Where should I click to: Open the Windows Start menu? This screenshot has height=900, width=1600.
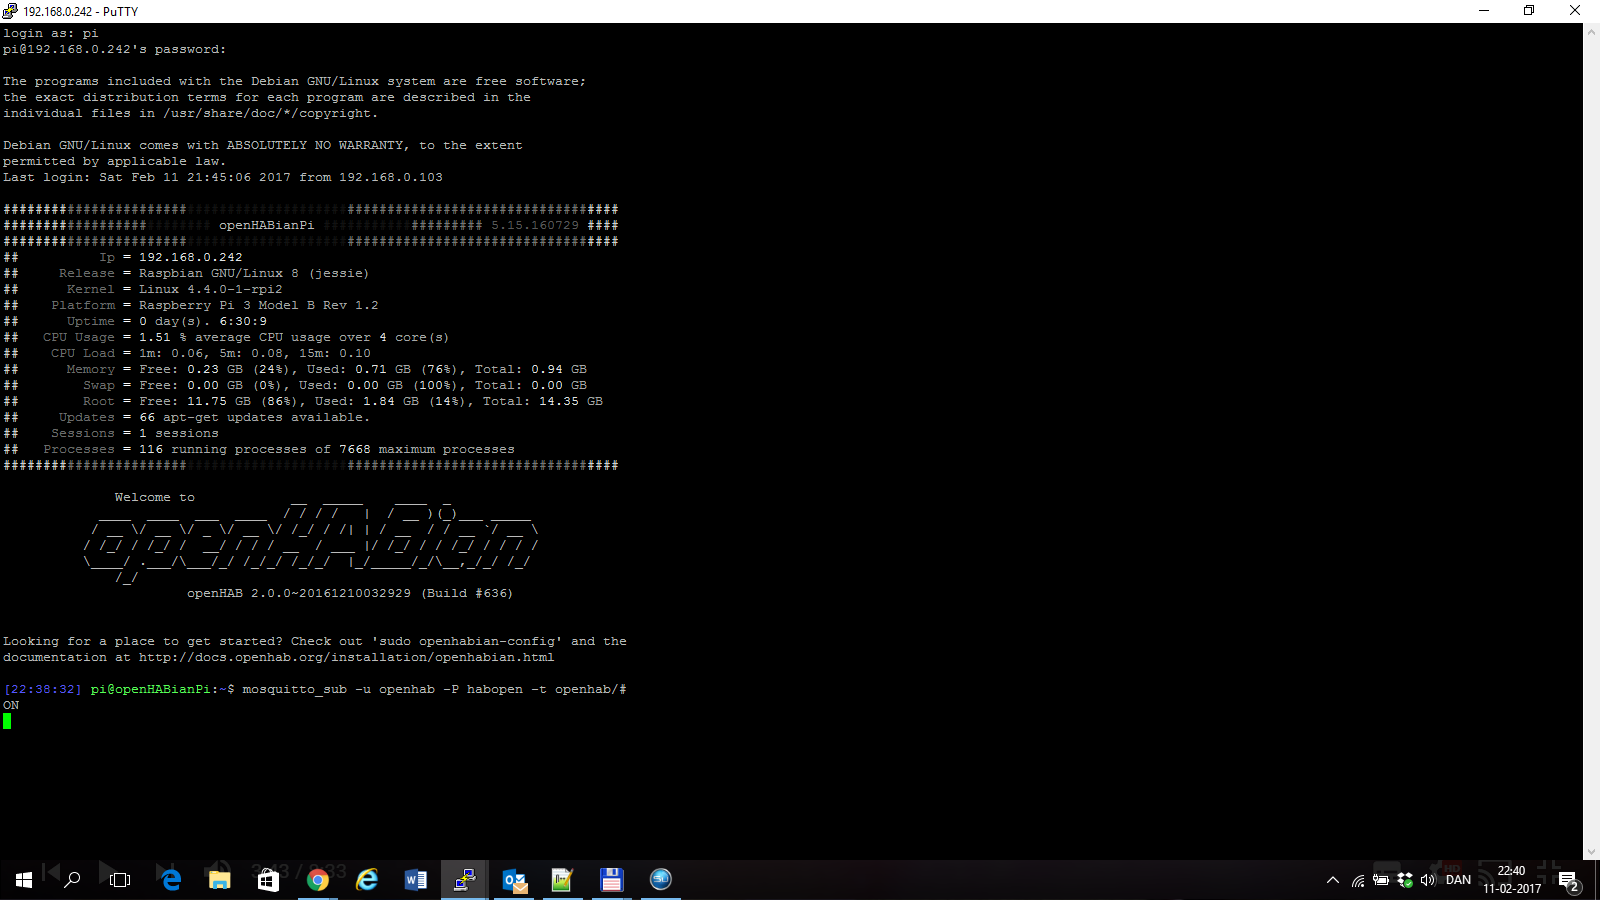pos(24,880)
